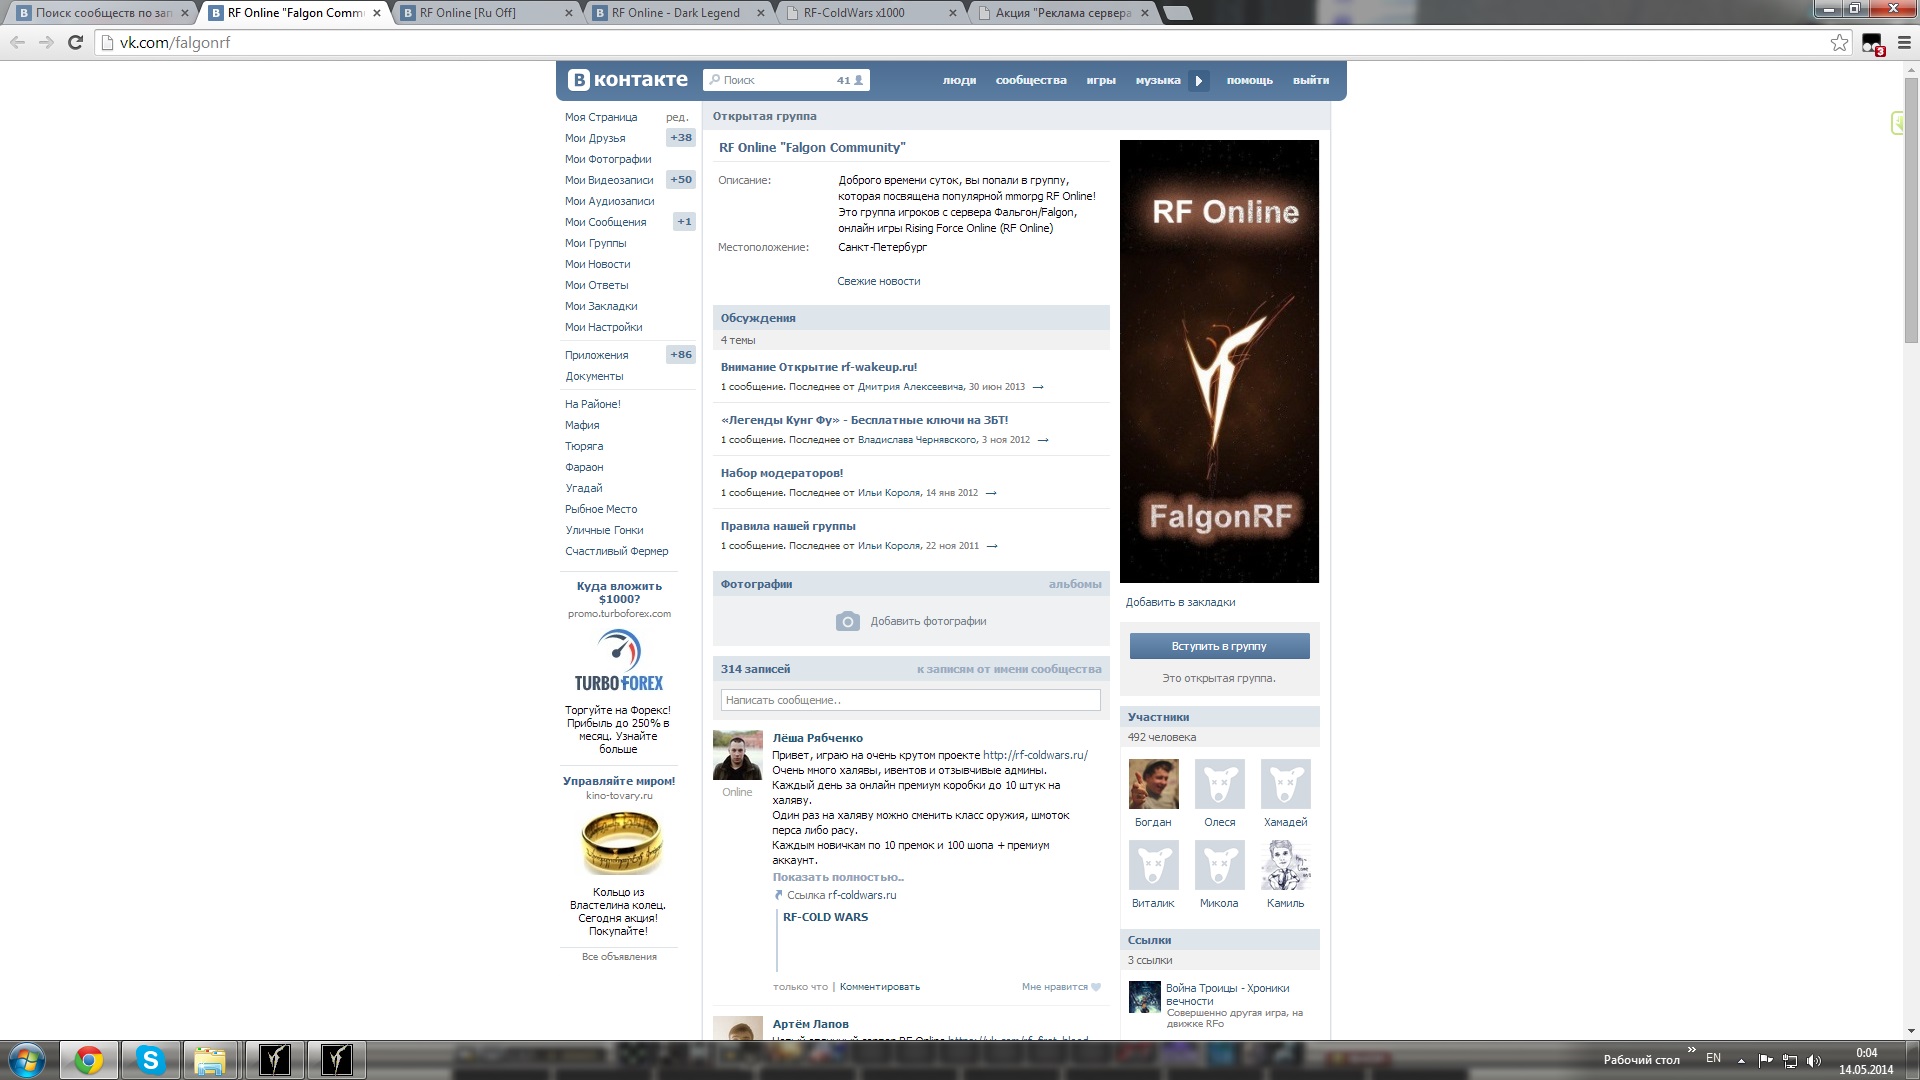1920x1080 pixels.
Task: Click the Chrome back arrow
Action: pos(17,42)
